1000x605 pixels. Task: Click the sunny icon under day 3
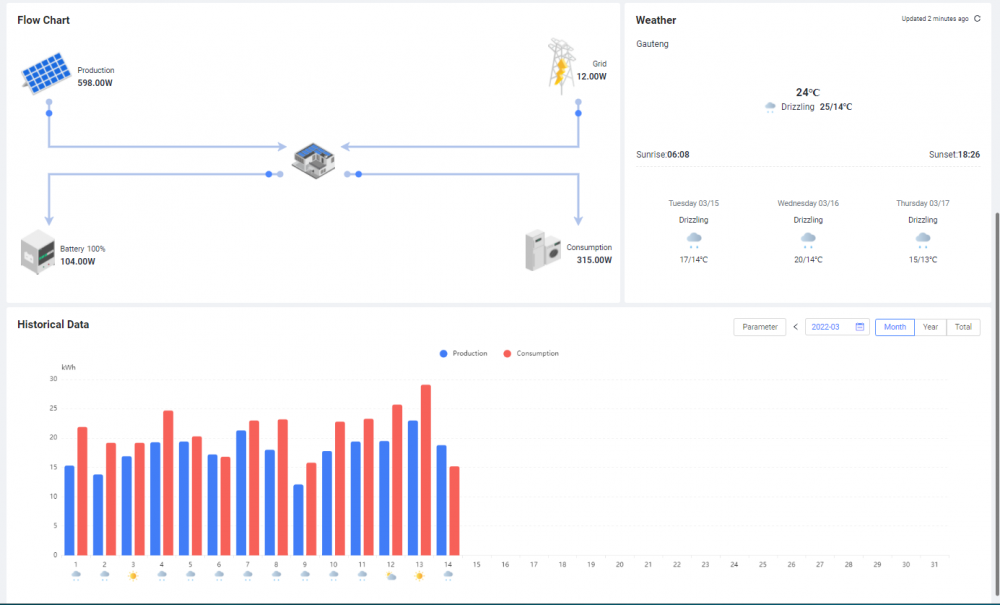click(x=133, y=576)
